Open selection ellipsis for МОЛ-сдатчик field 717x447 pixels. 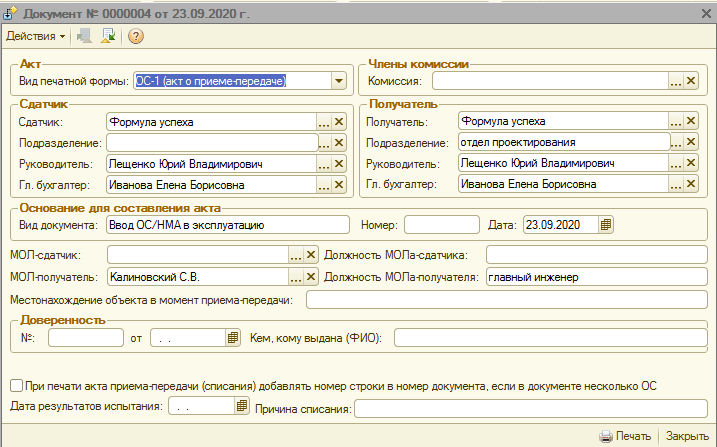pos(295,255)
